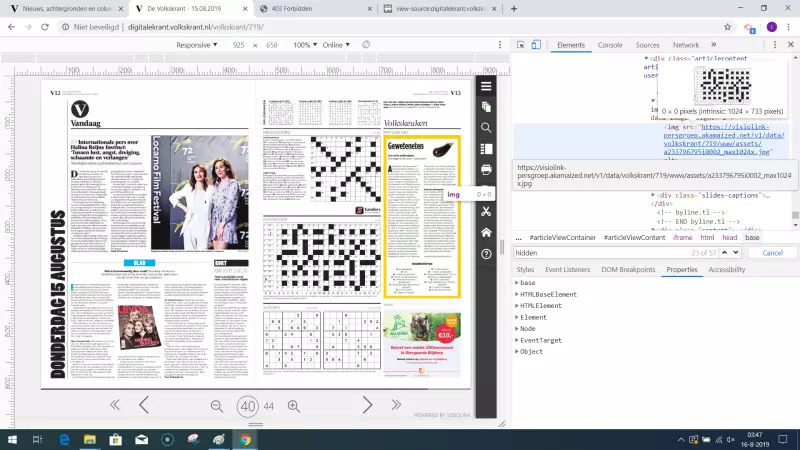800x450 pixels.
Task: Open the Responsive device dropdown
Action: 197,45
